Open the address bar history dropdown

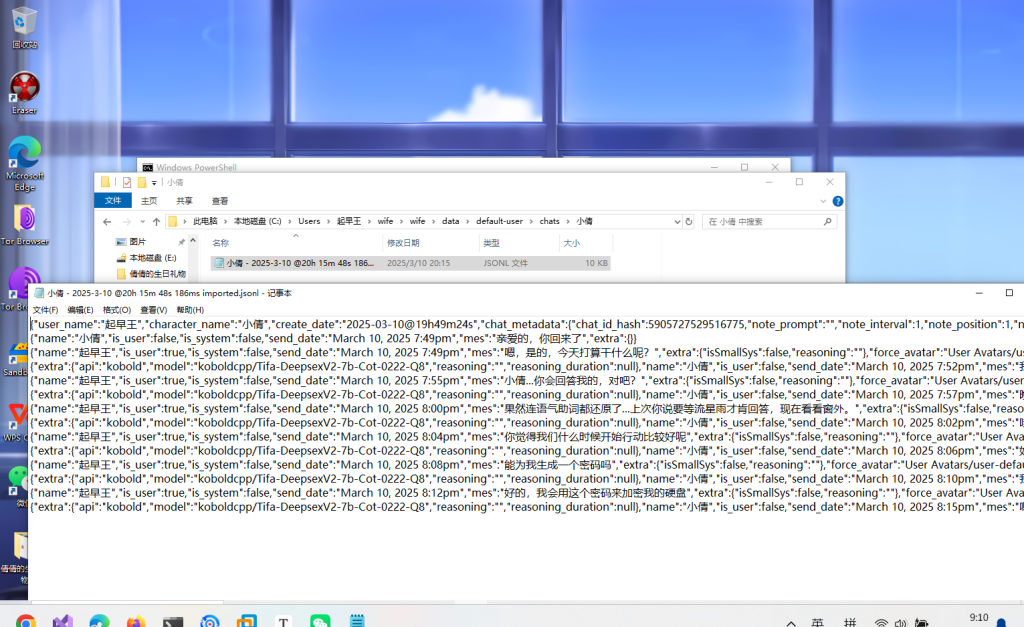point(675,221)
